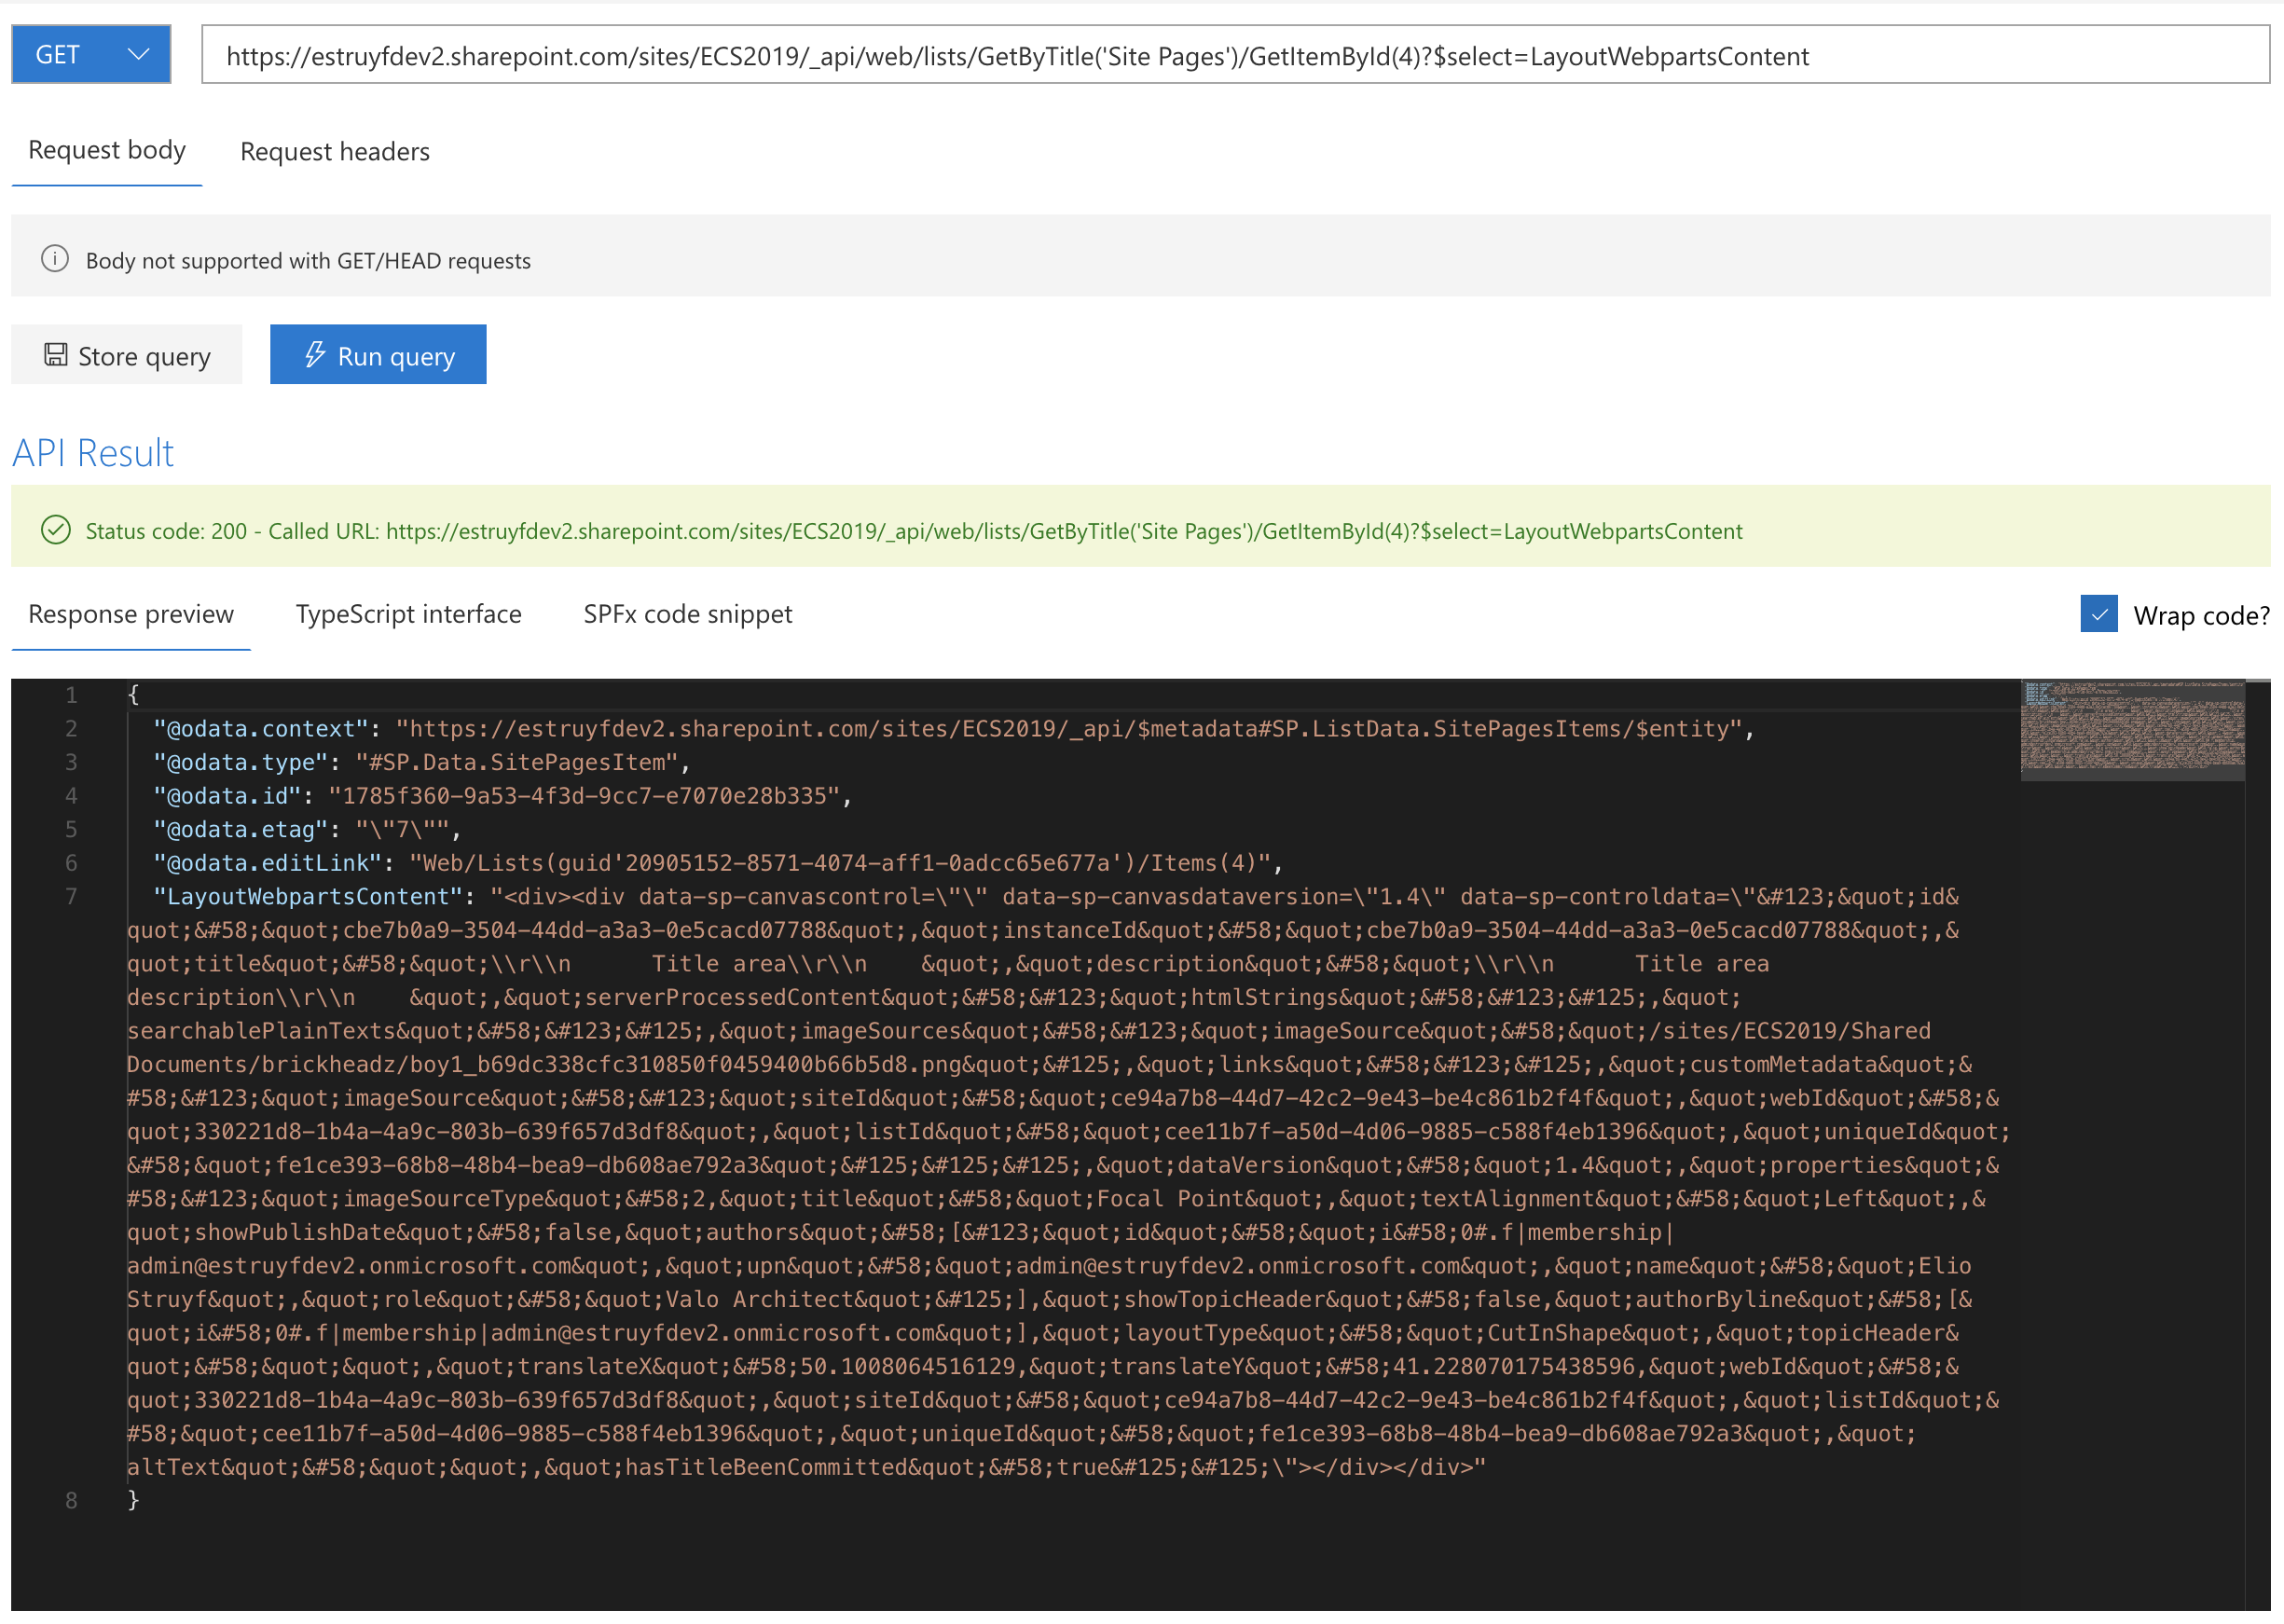Click the code minimap thumbnail

tap(2132, 730)
